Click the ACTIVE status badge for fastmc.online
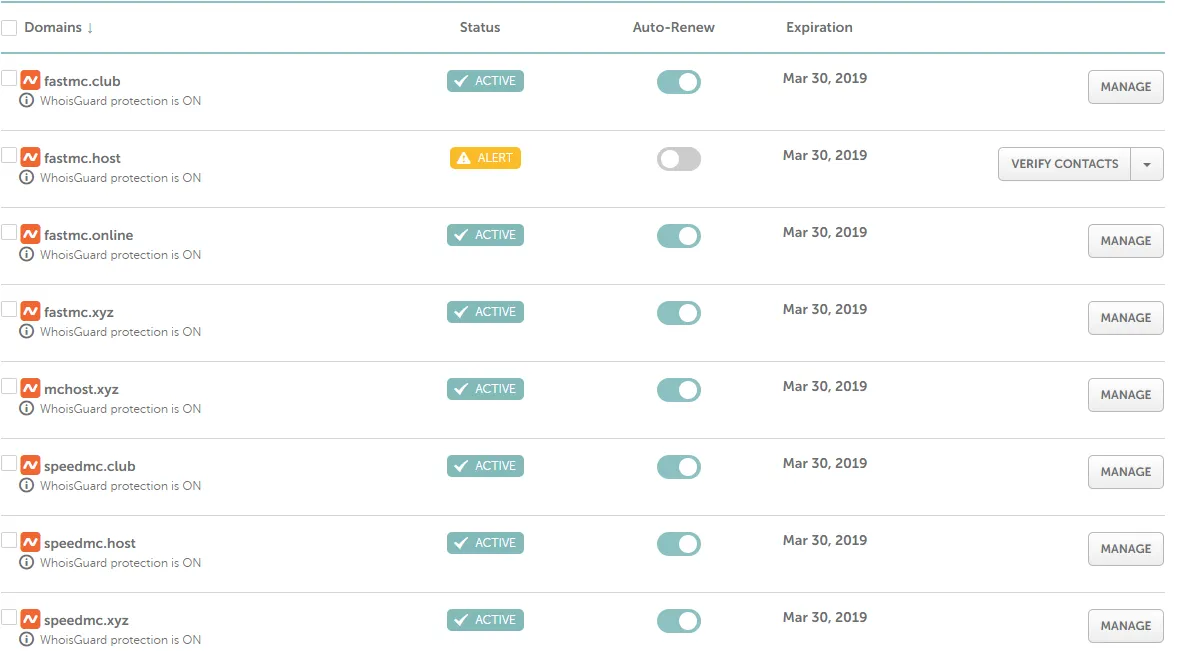The height and width of the screenshot is (651, 1178). coord(485,235)
